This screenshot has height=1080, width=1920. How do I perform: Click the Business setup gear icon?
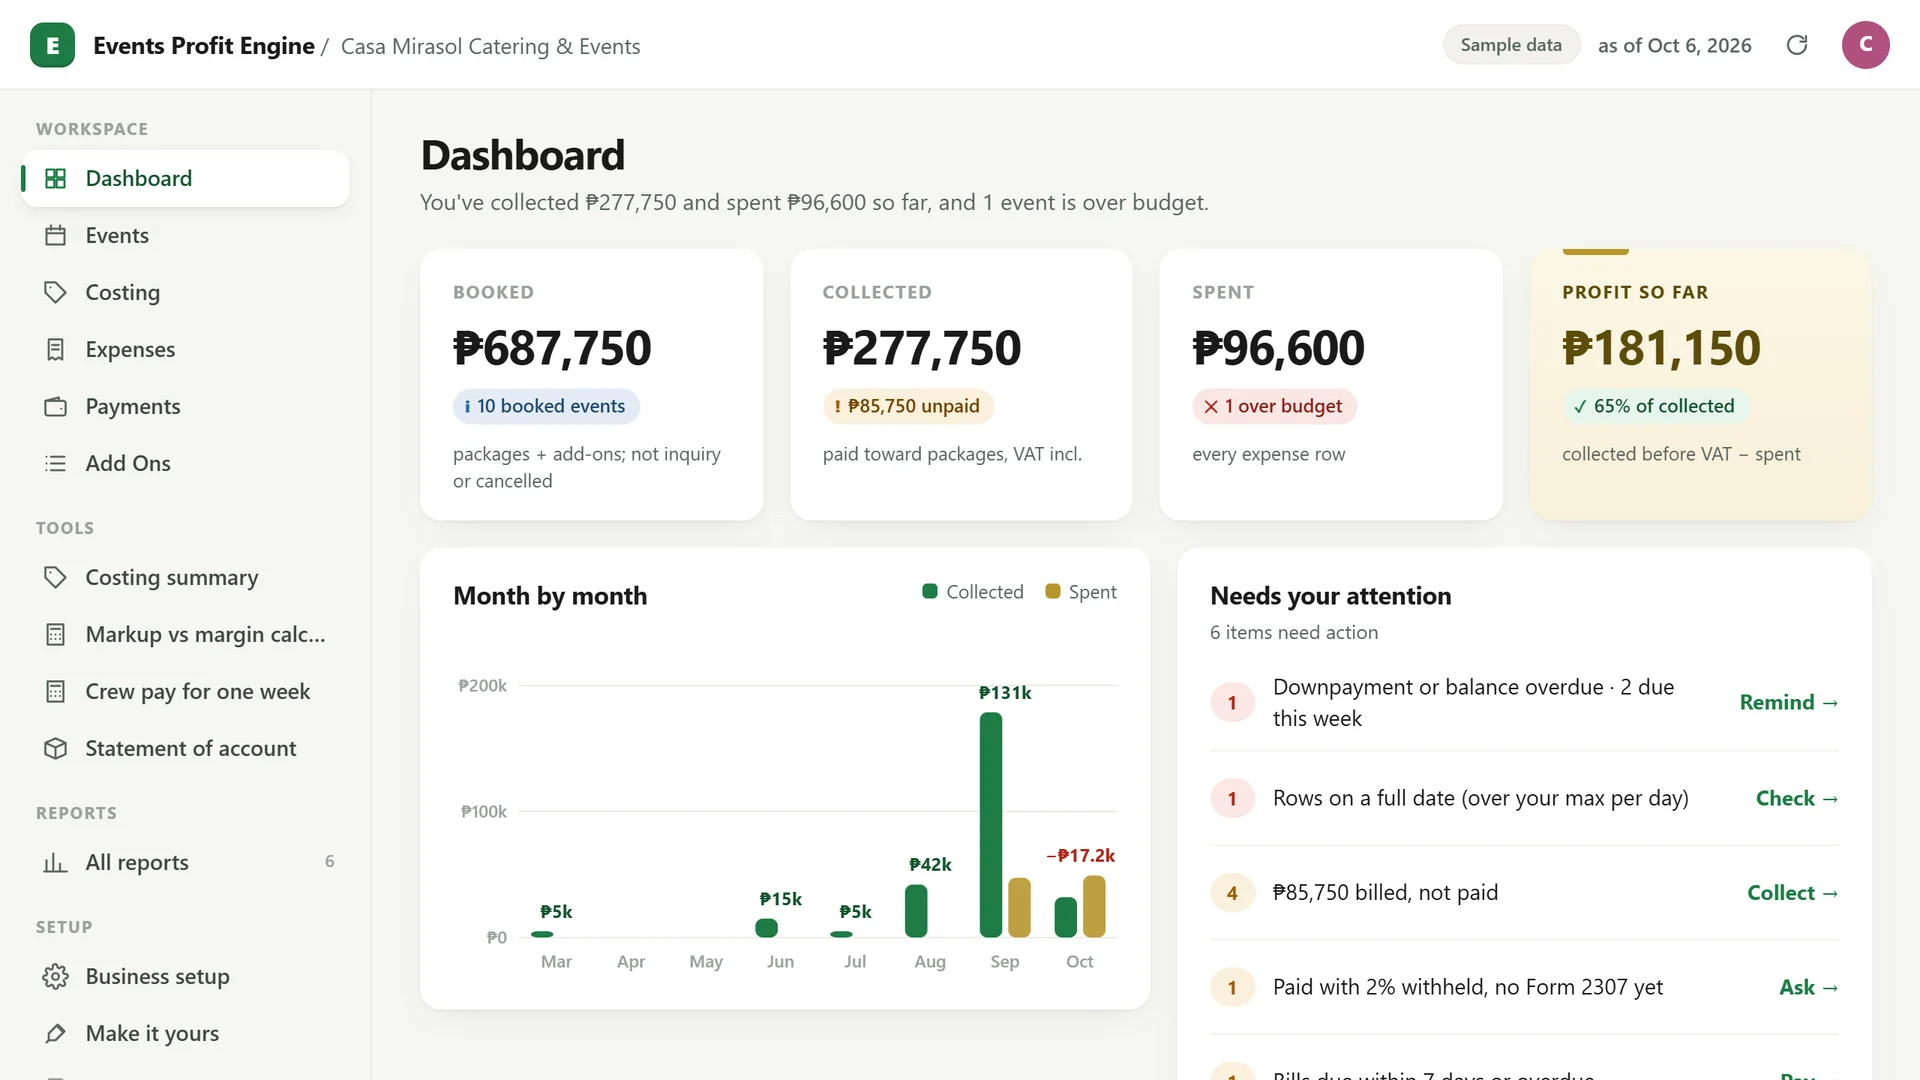click(56, 976)
